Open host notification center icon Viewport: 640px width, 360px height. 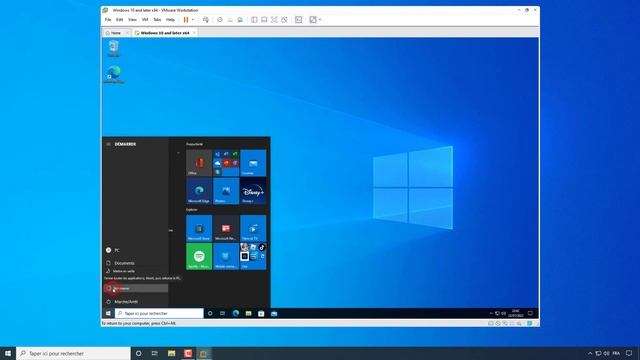tap(629, 353)
